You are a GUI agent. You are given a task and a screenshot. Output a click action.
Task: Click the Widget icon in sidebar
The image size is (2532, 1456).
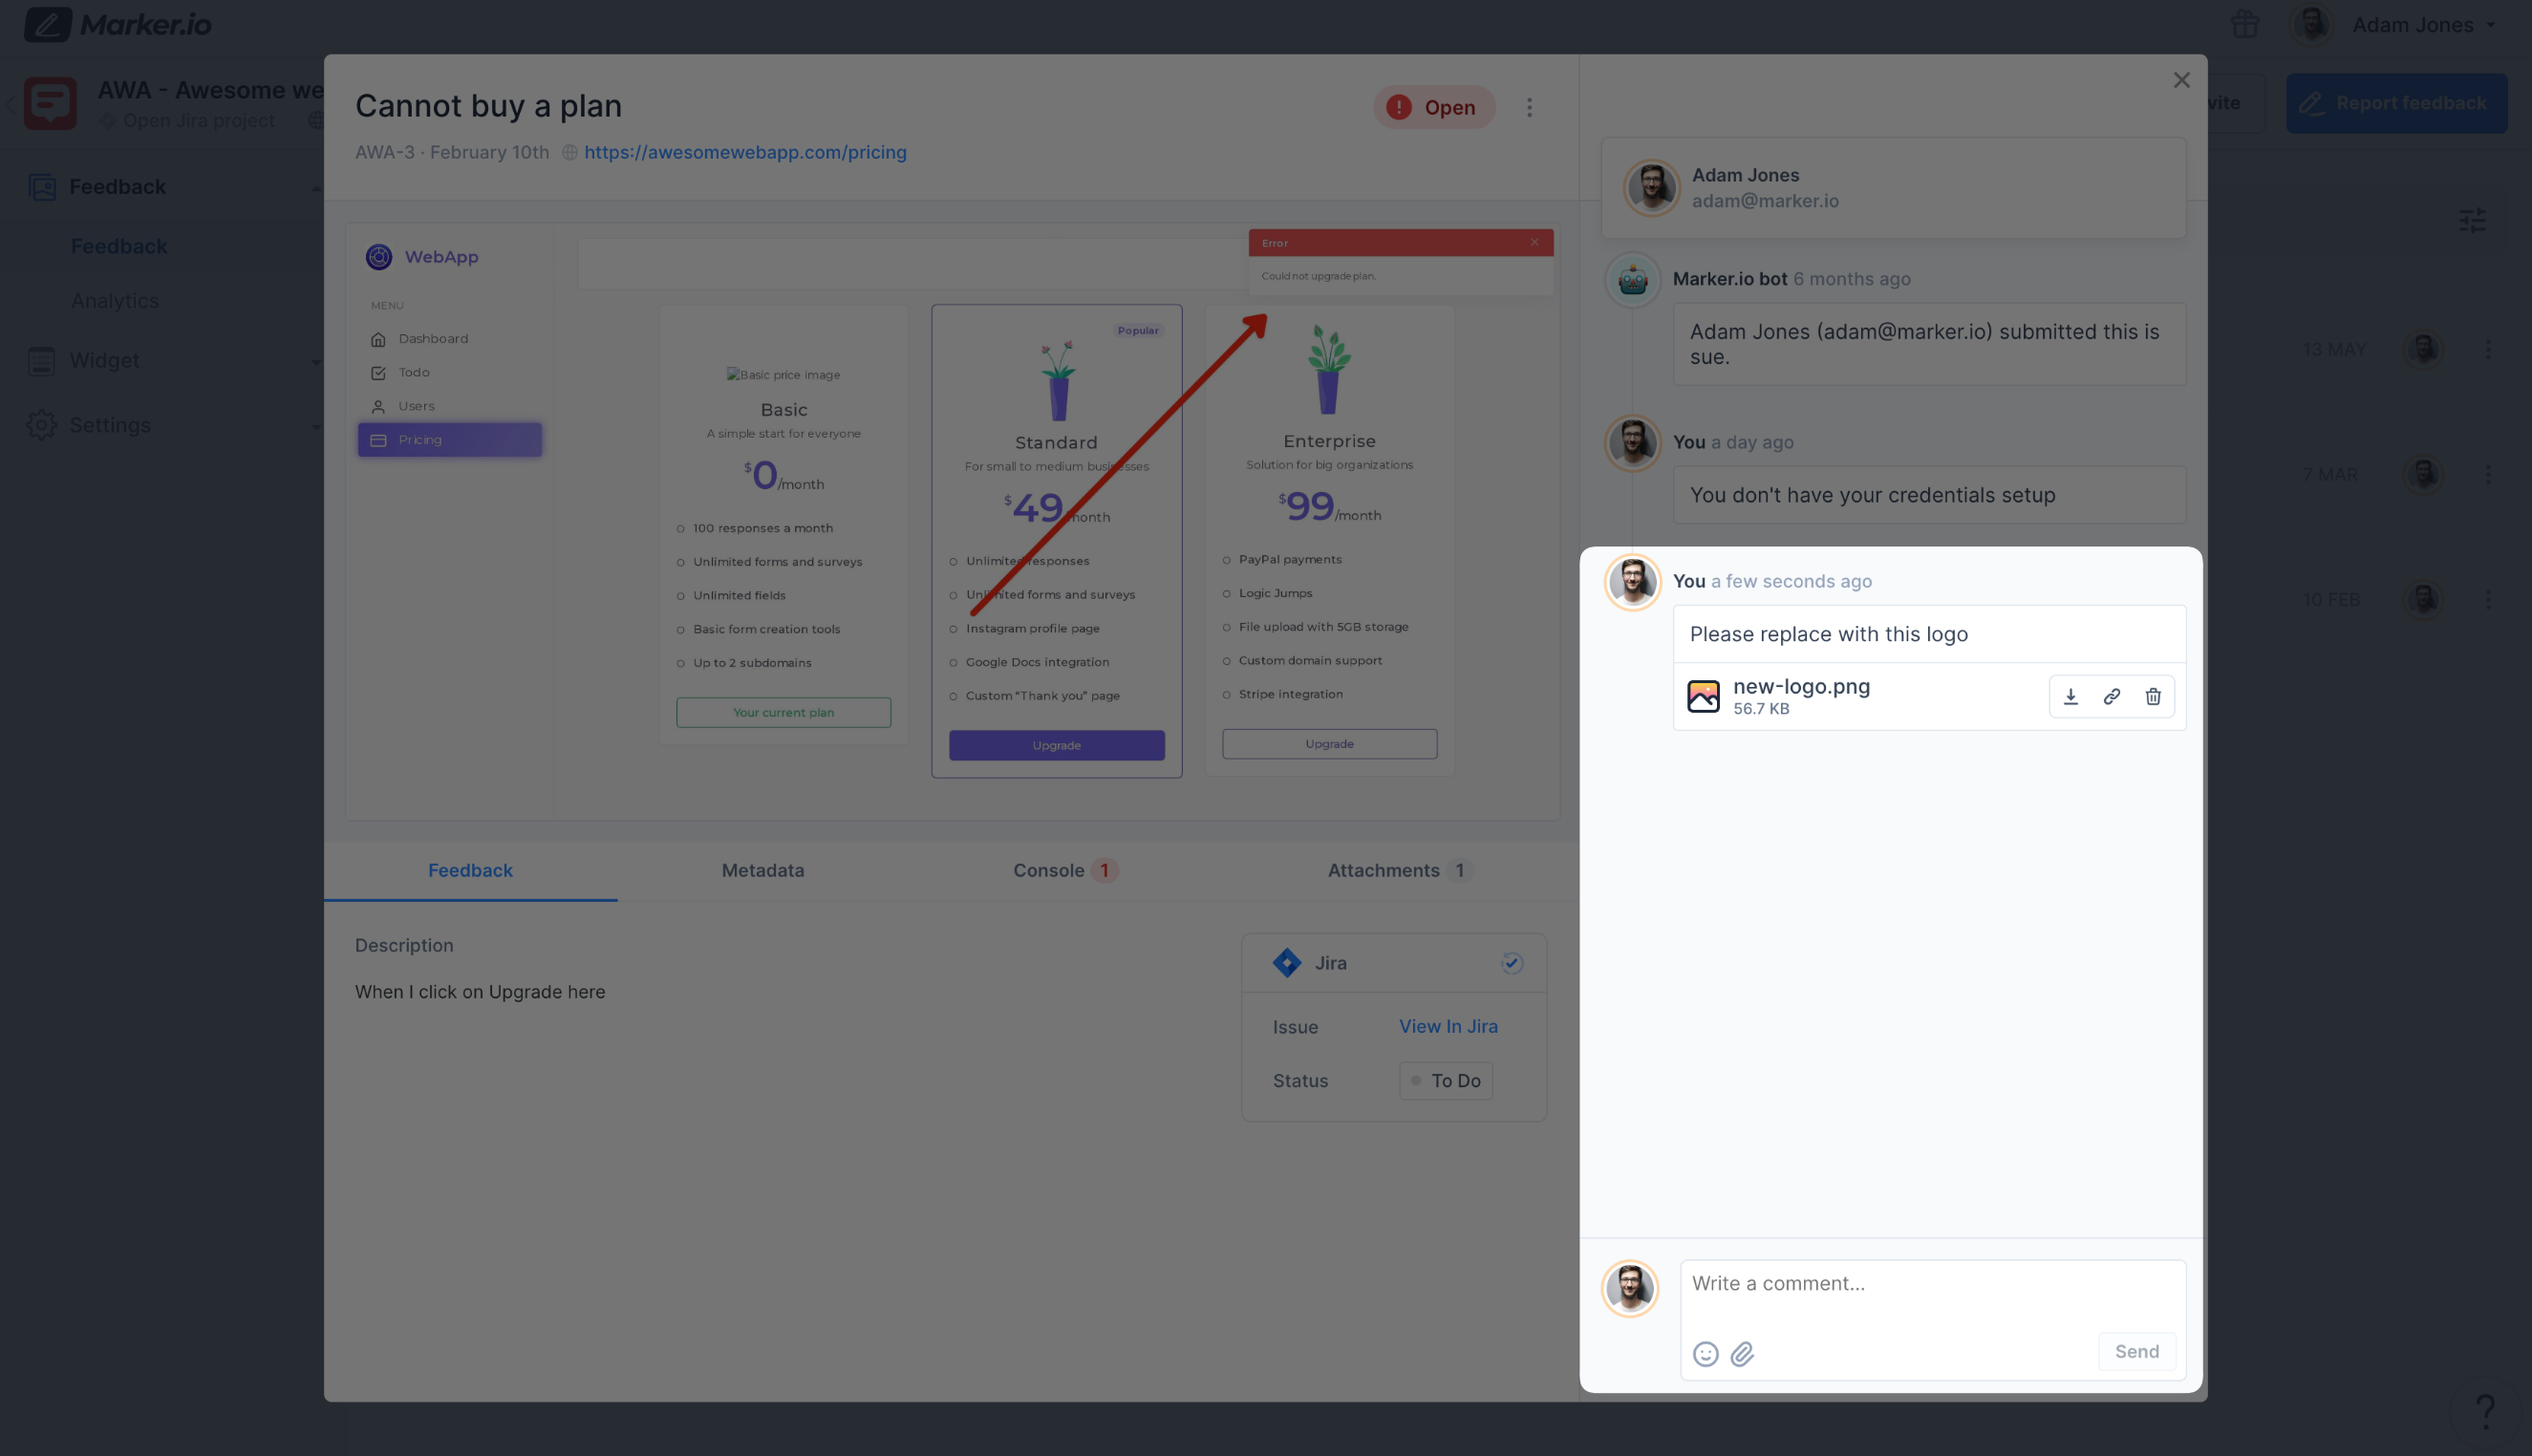click(x=41, y=361)
